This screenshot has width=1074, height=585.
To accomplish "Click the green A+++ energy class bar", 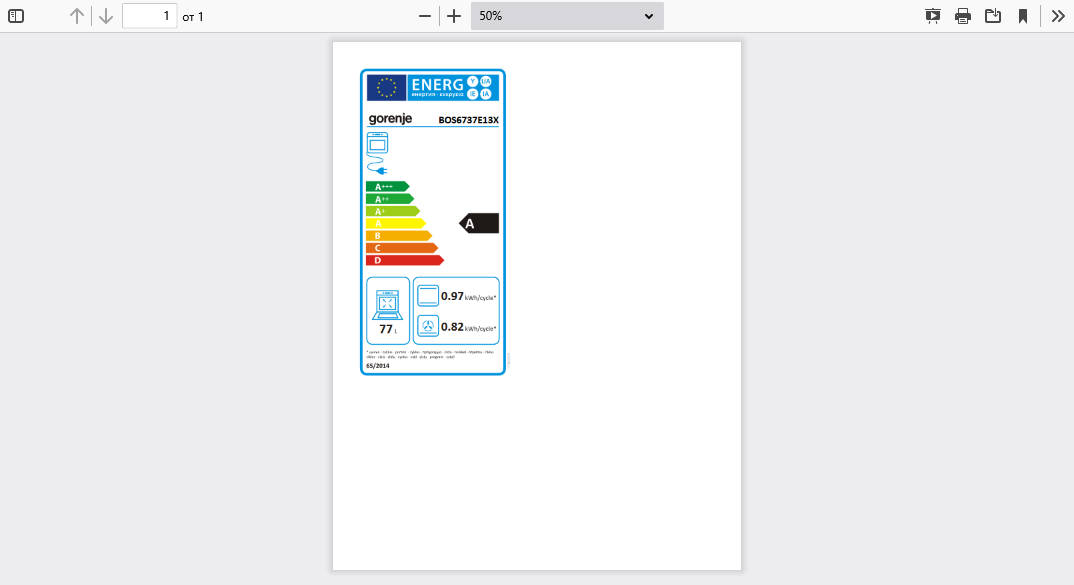I will click(388, 186).
